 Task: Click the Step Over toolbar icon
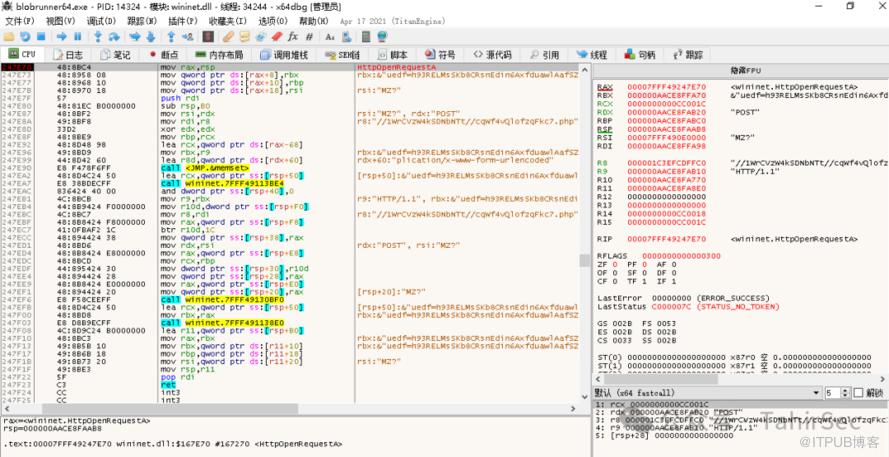coord(114,36)
